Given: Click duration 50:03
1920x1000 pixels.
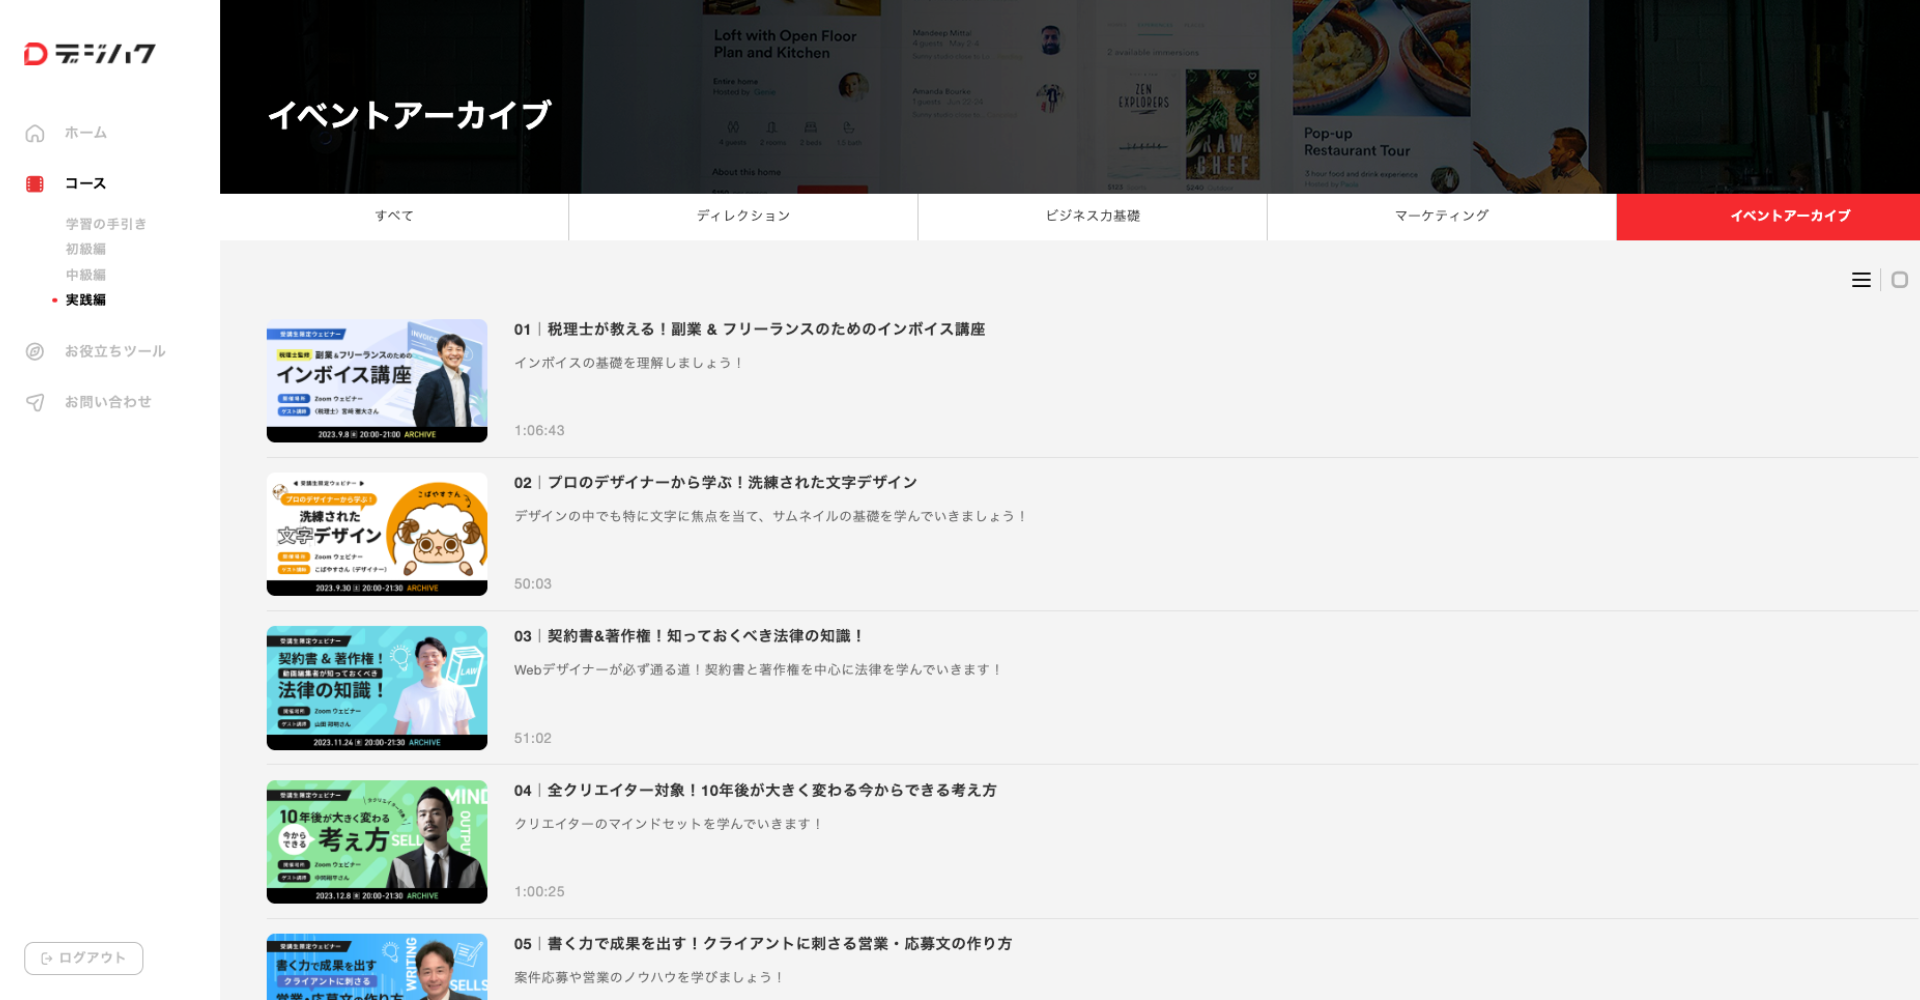Looking at the screenshot, I should tap(533, 584).
